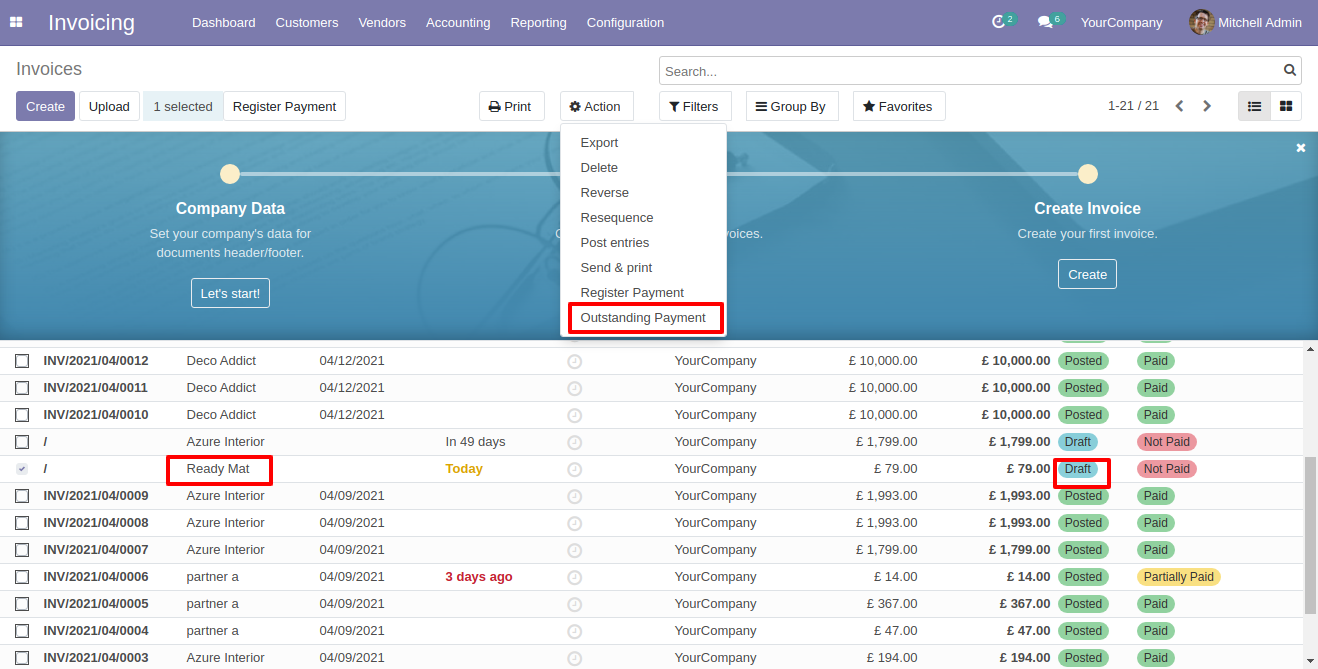
Task: Click activity clock for INV/2021/04/0005
Action: point(574,604)
